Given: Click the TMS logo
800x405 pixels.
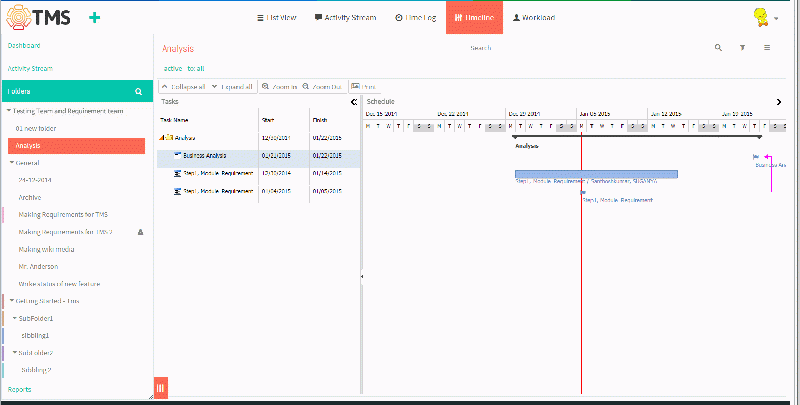Looking at the screenshot, I should 38,17.
